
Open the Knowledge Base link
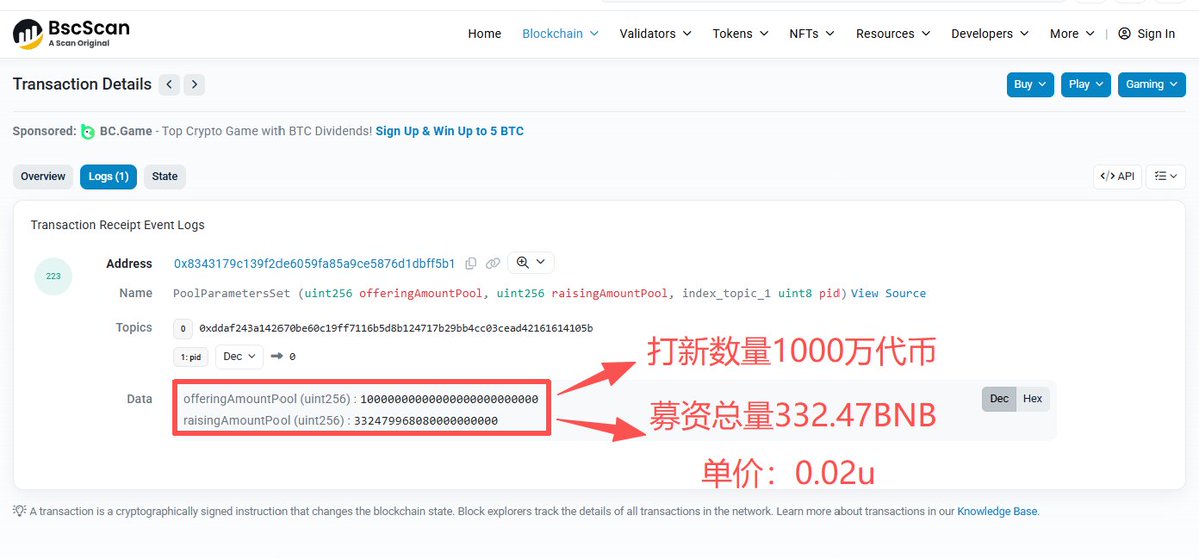pos(997,511)
